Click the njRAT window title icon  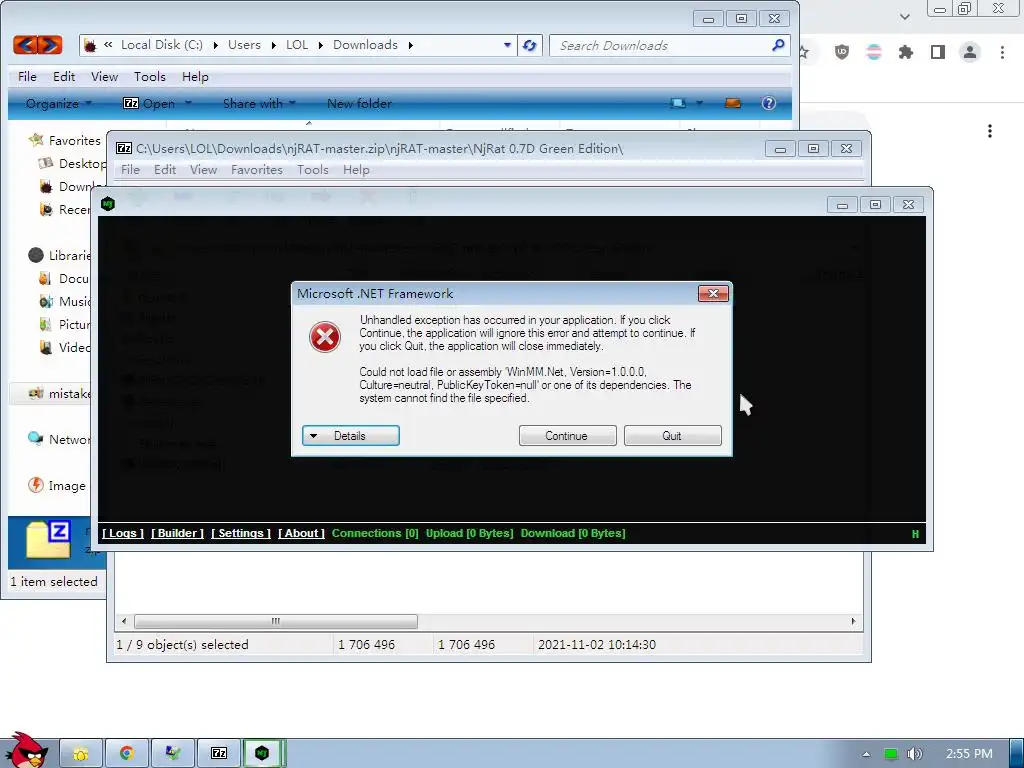108,204
